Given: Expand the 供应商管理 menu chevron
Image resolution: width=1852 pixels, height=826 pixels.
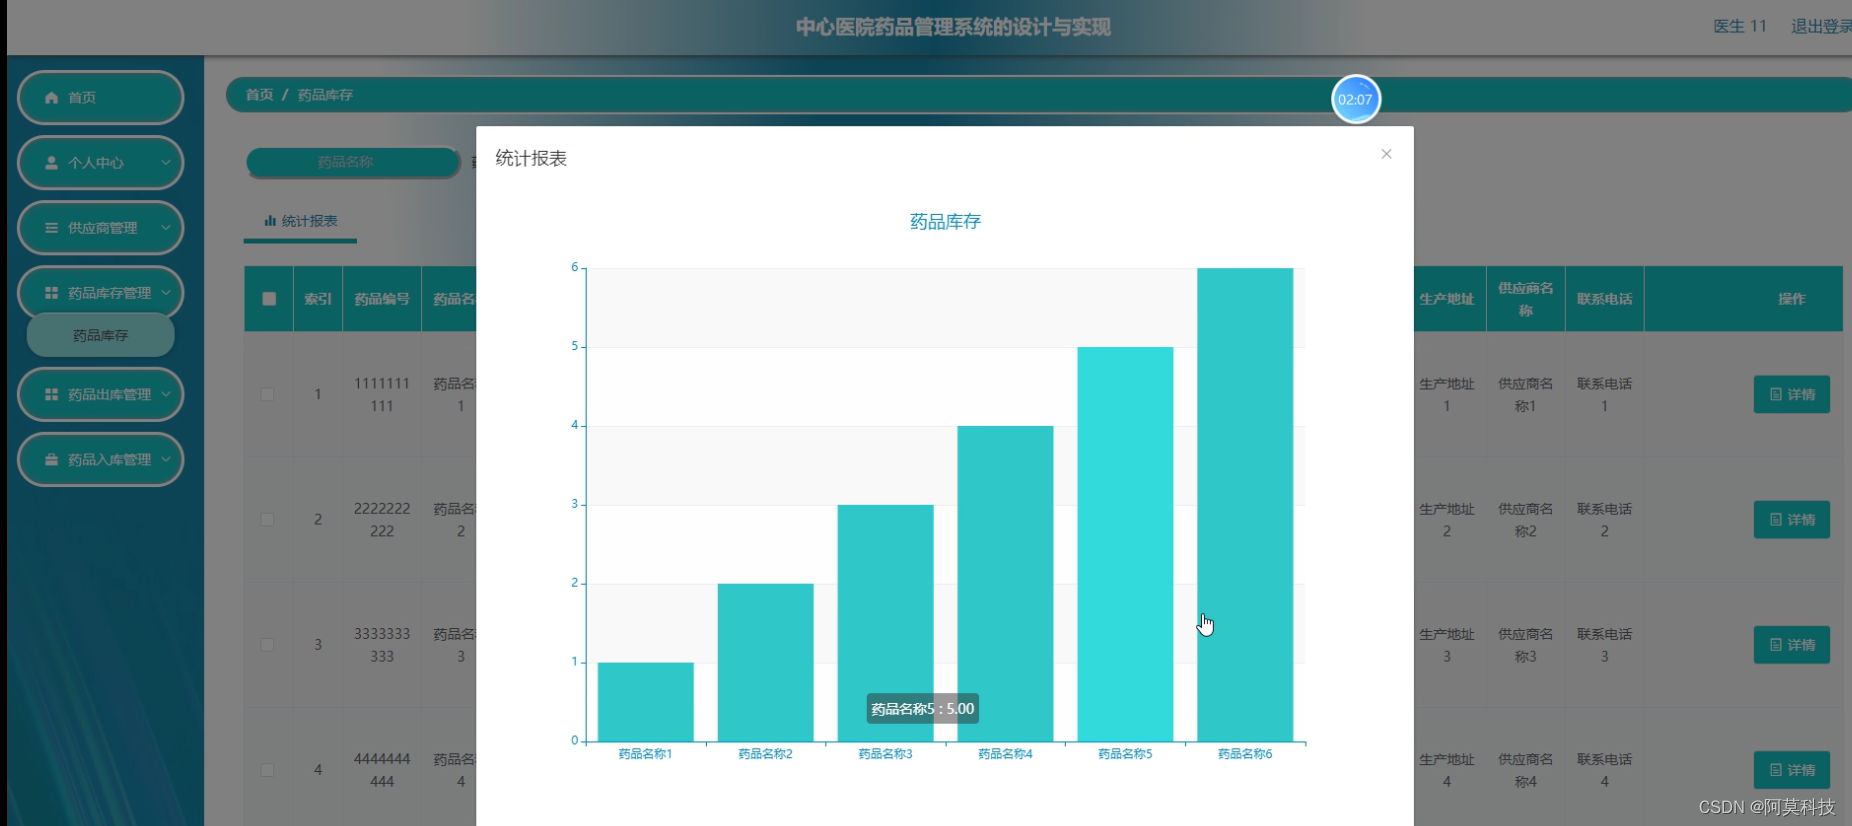Looking at the screenshot, I should pos(166,228).
